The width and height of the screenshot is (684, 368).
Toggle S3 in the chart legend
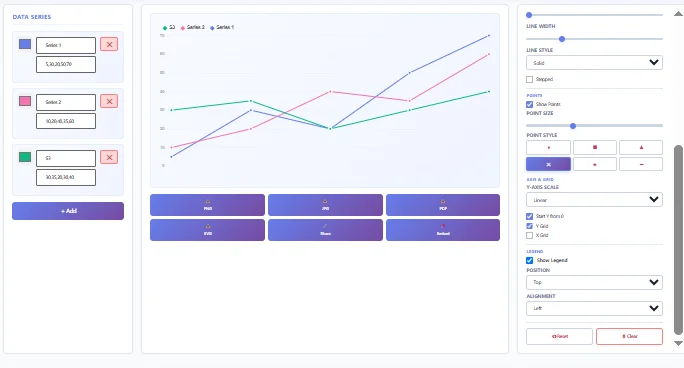point(169,27)
